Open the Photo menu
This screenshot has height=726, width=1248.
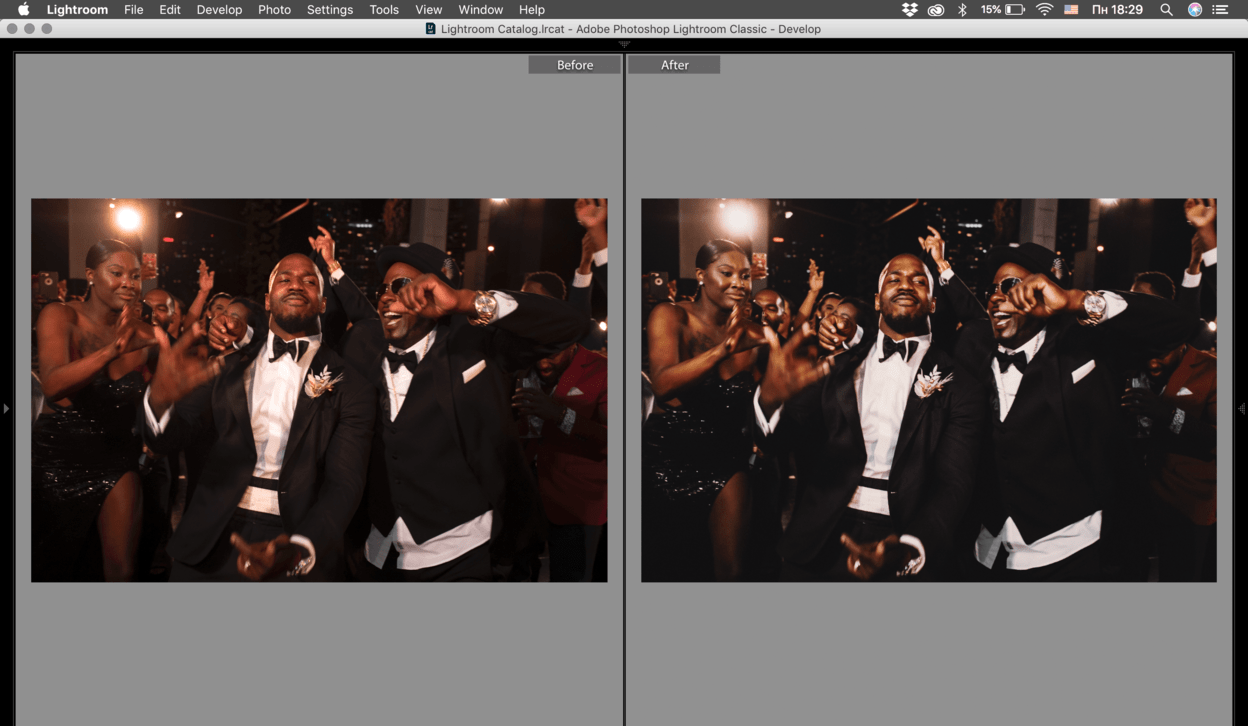(x=274, y=9)
